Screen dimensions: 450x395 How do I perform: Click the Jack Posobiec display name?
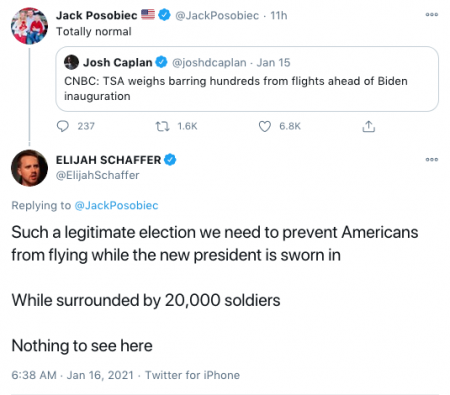point(97,15)
